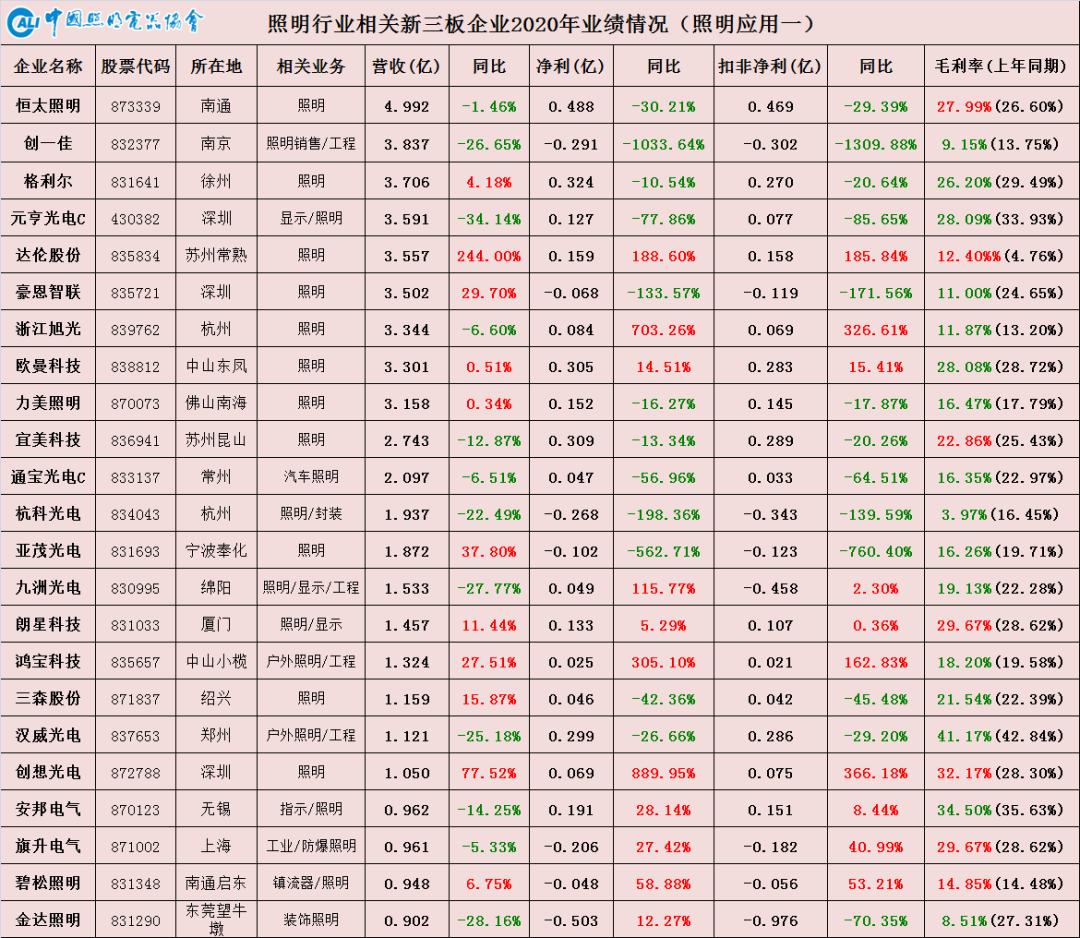Viewport: 1080px width, 938px height.
Task: Select non-recurring net profit -0.976
Action: (x=770, y=921)
